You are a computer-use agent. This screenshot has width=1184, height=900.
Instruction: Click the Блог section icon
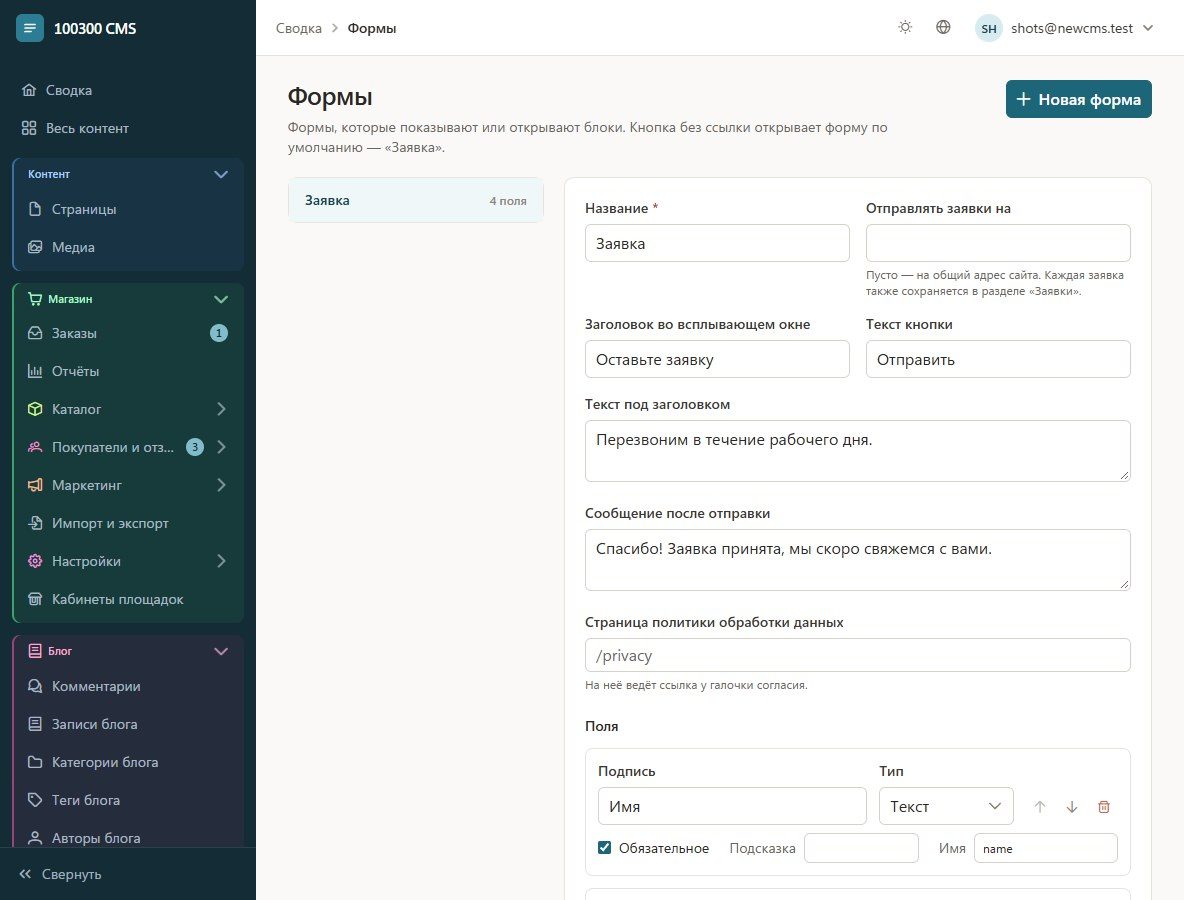[35, 651]
